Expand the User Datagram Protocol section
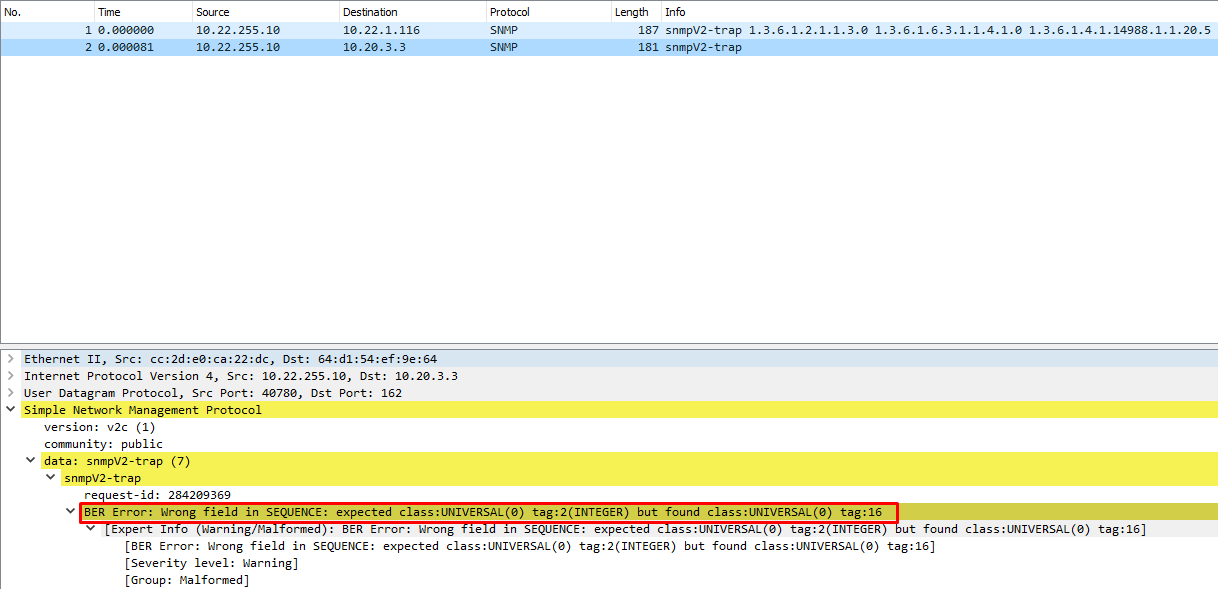Screen dimensions: 1218x589 tap(10, 392)
